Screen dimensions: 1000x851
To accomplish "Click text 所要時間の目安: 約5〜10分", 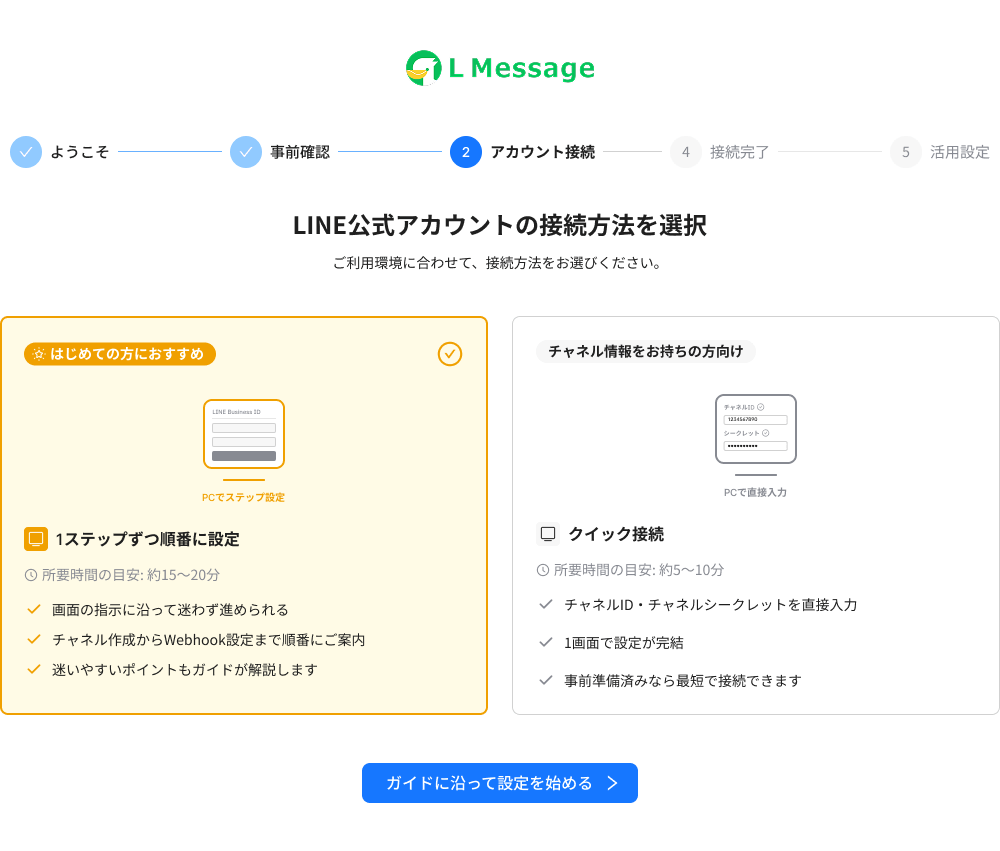I will point(639,570).
